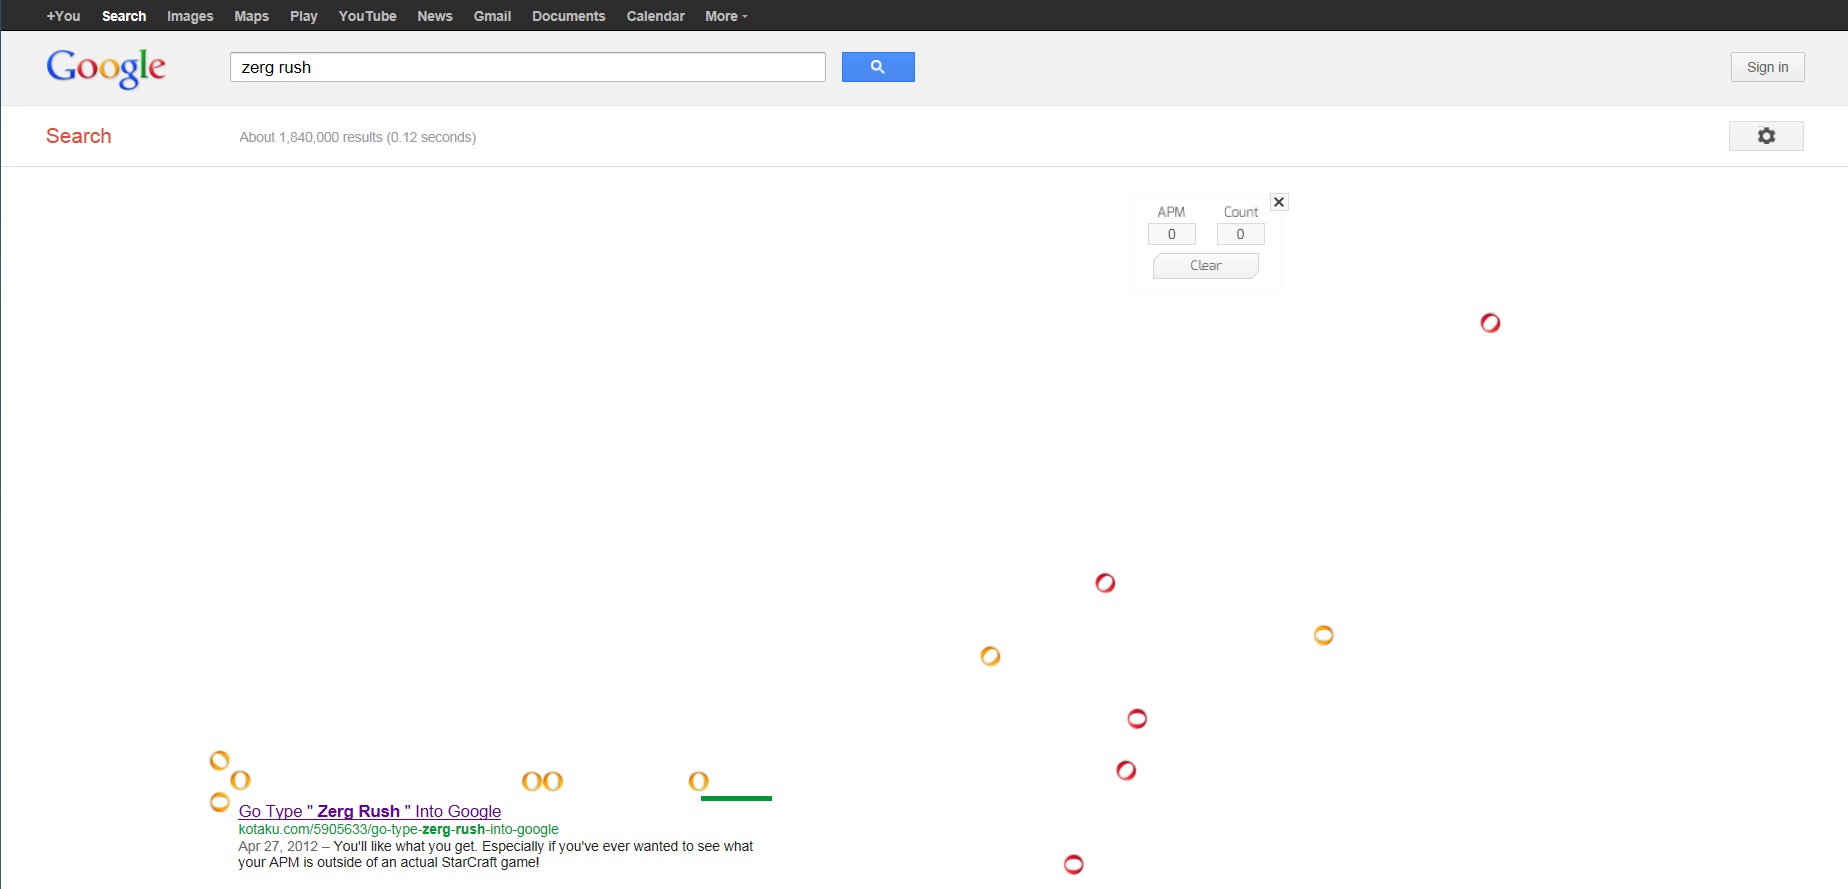Click the yellow O beside green health bar
This screenshot has height=889, width=1848.
(698, 781)
